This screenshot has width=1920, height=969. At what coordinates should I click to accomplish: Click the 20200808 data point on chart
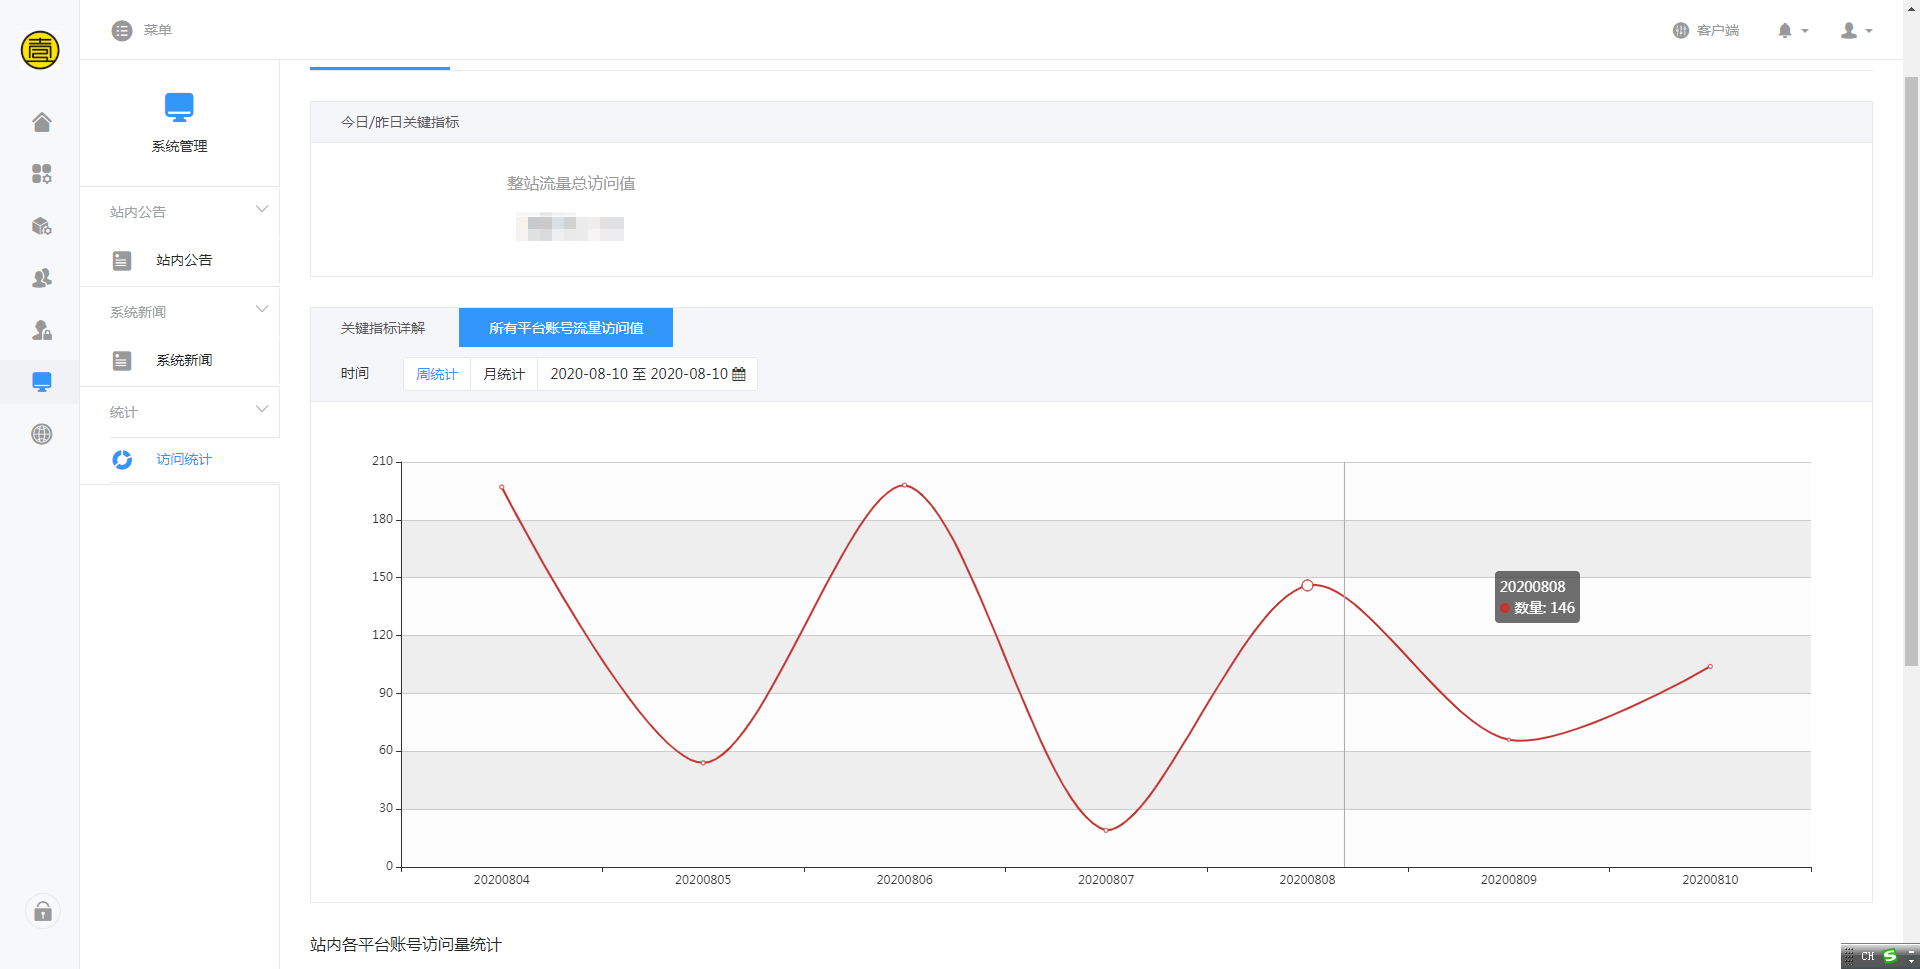[1307, 585]
